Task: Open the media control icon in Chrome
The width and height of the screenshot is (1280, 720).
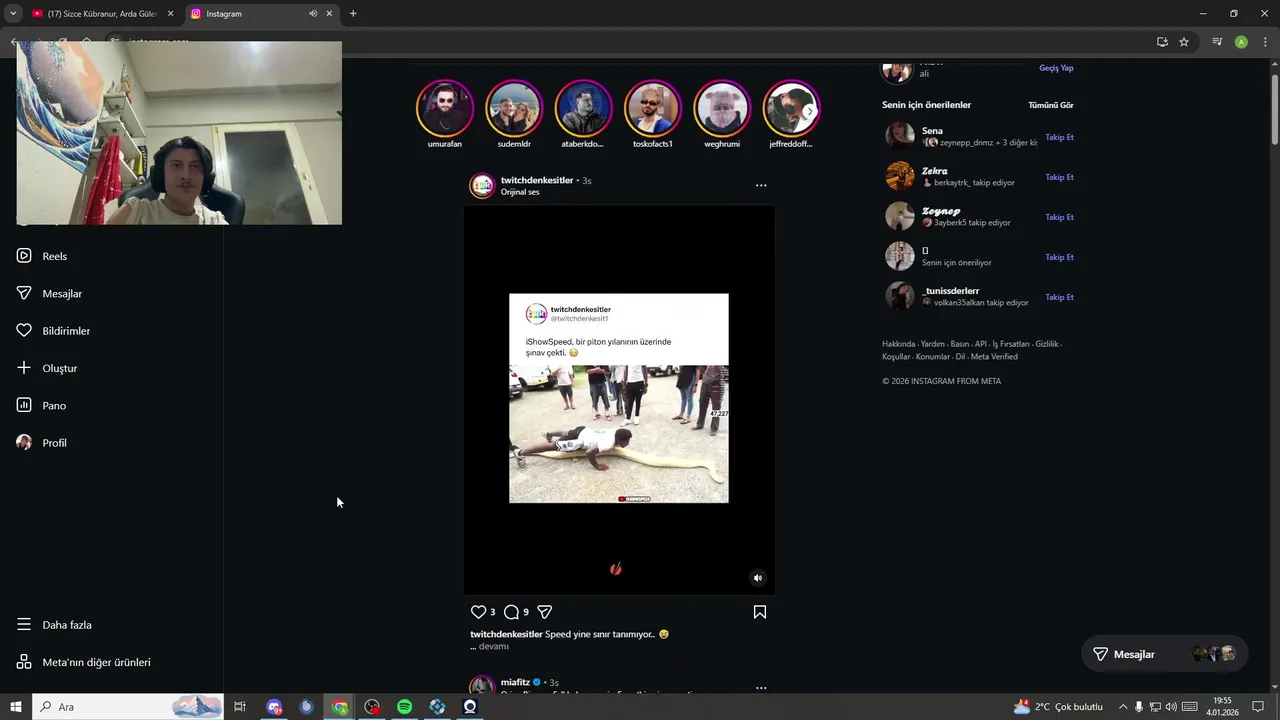Action: click(x=1217, y=42)
